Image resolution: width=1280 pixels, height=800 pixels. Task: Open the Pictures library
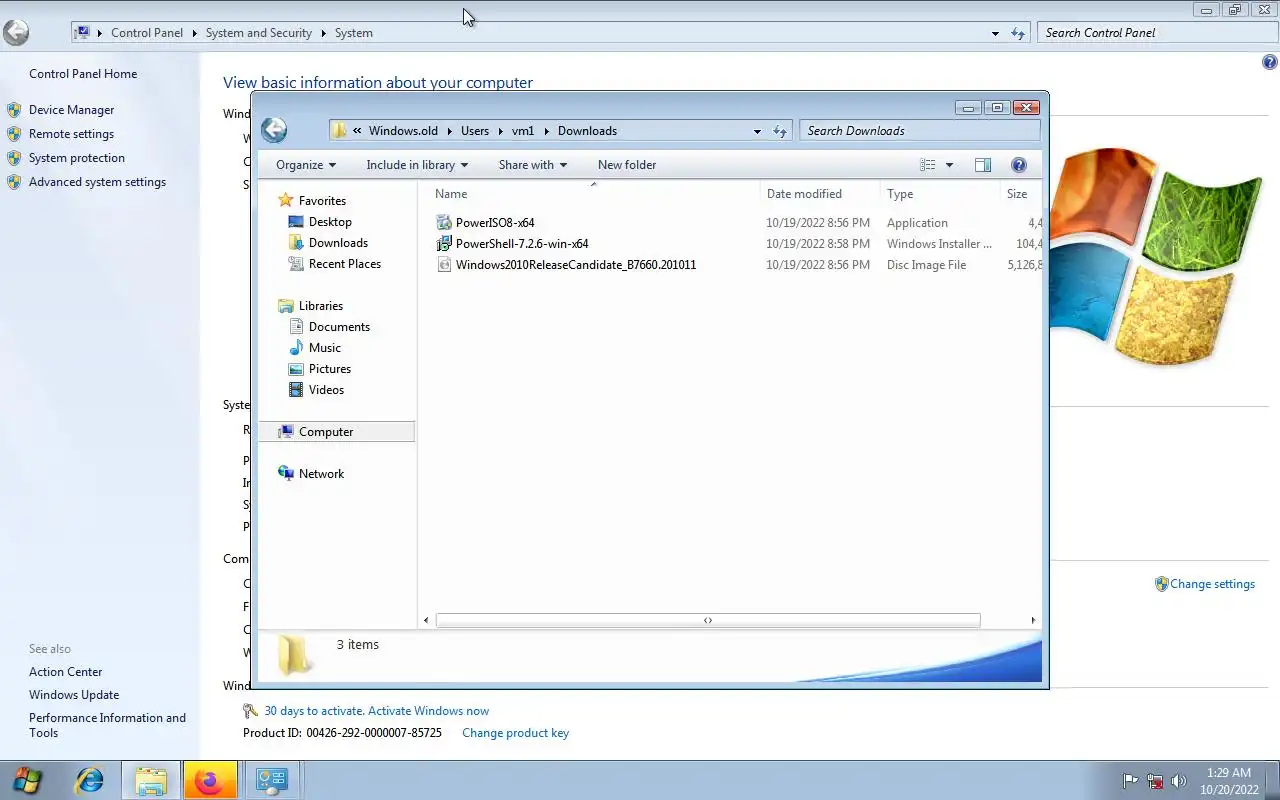pos(330,369)
